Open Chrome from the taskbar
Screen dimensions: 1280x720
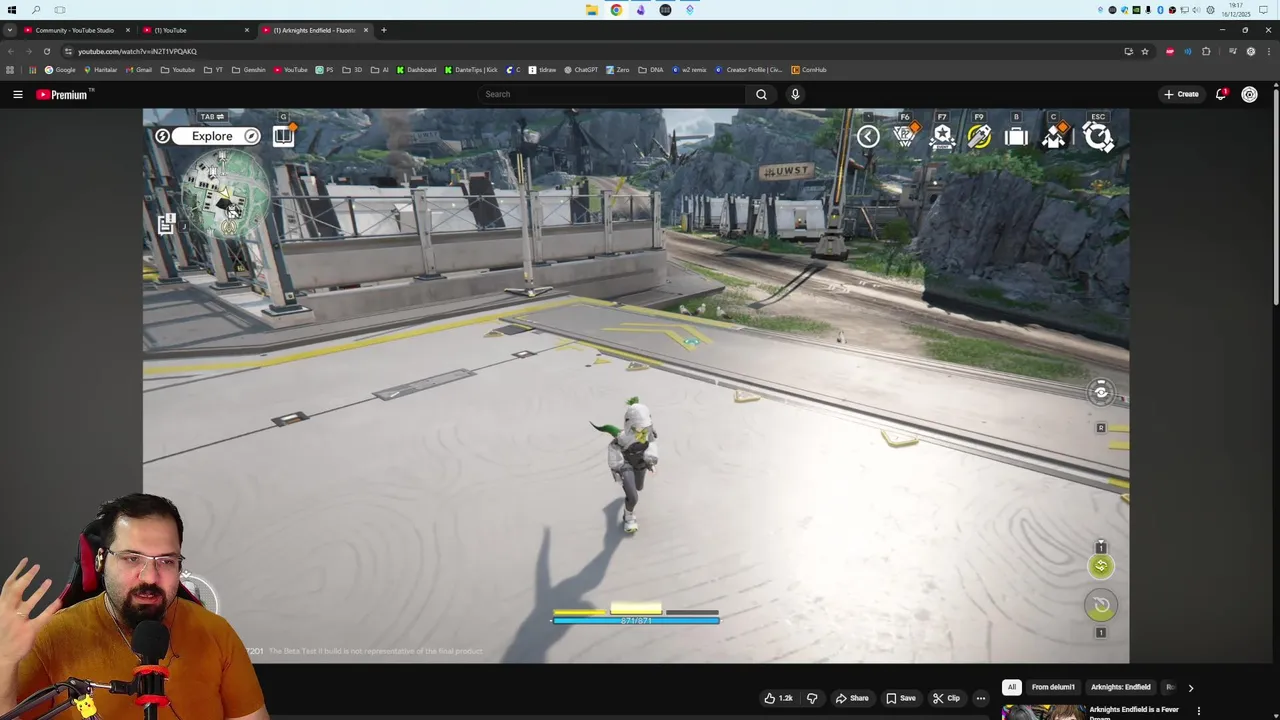[x=616, y=10]
